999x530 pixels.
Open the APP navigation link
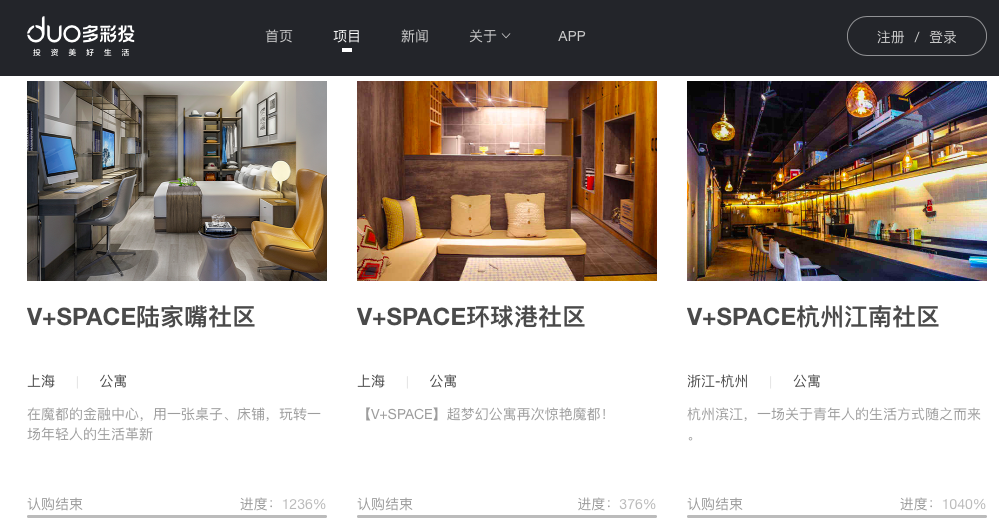[571, 36]
